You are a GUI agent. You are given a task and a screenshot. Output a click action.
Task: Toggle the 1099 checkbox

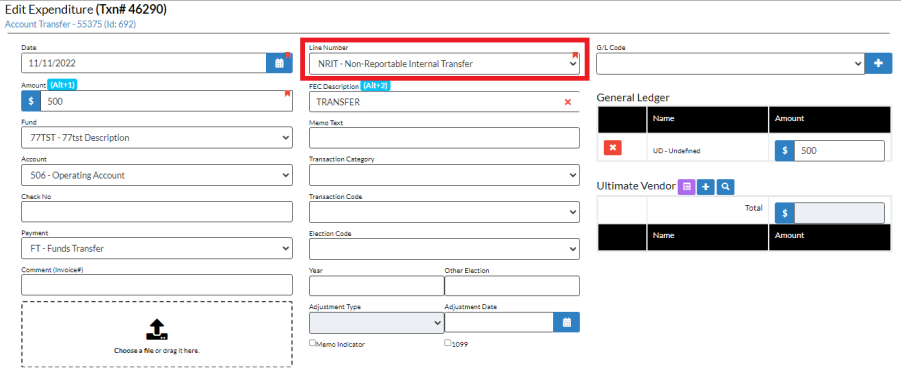pyautogui.click(x=448, y=343)
